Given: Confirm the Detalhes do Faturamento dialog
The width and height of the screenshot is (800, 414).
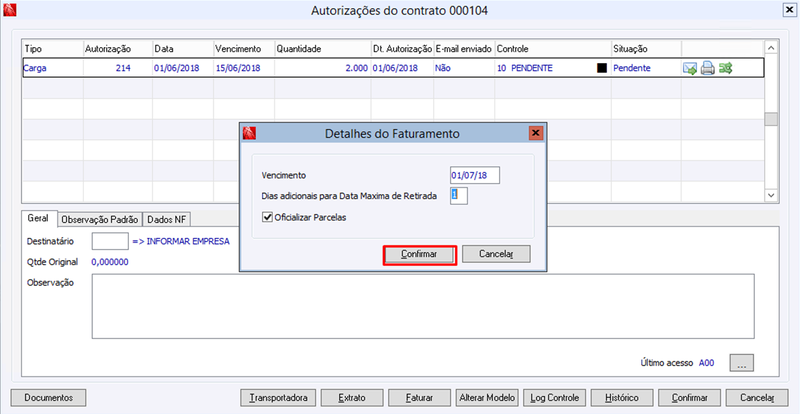Looking at the screenshot, I should (x=419, y=254).
